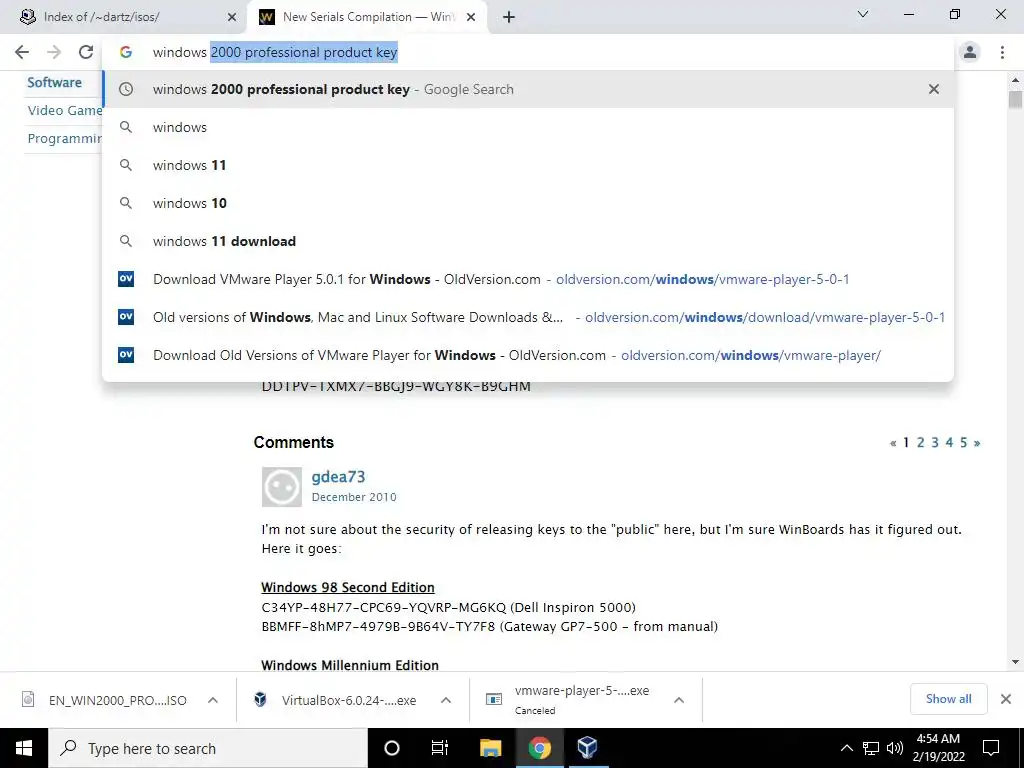
Task: Switch to the 'Index of /~dartz/isos/' tab
Action: point(124,17)
